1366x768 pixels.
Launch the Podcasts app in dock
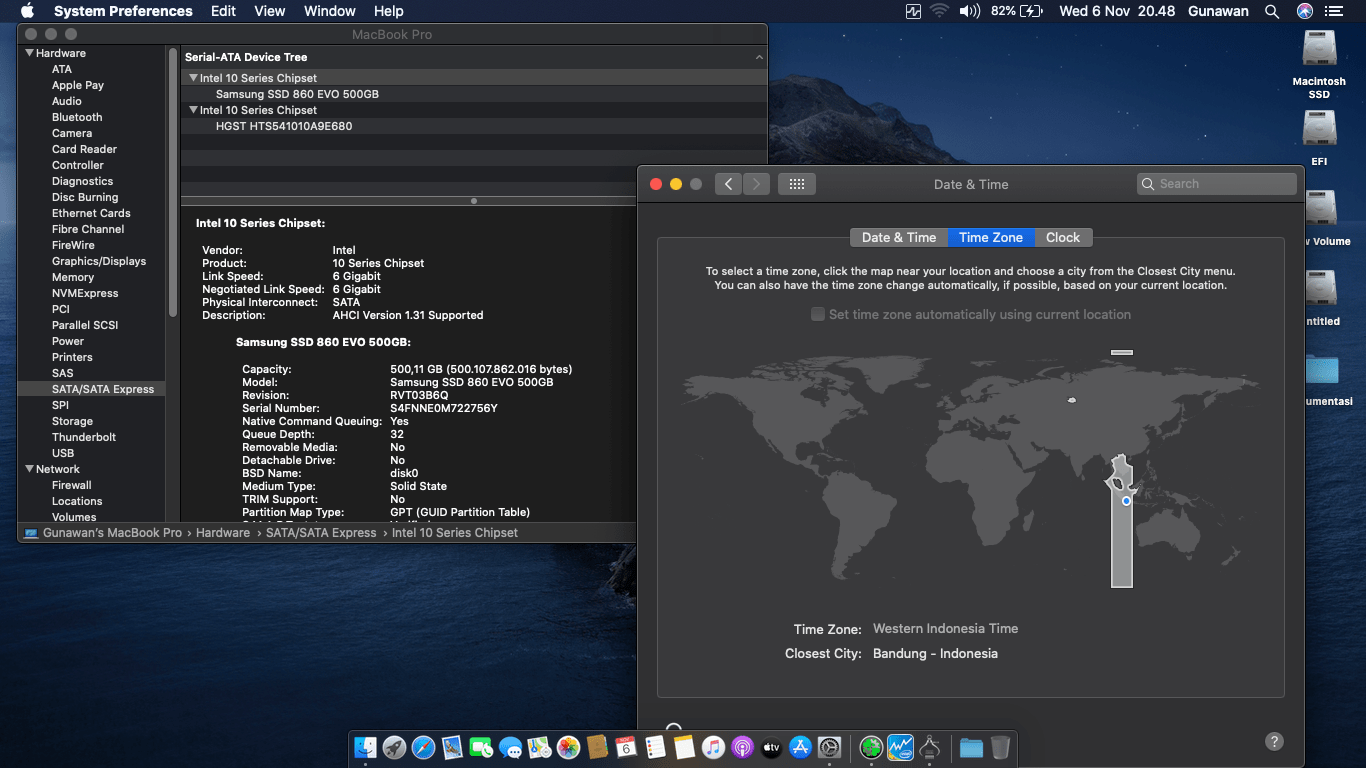742,747
